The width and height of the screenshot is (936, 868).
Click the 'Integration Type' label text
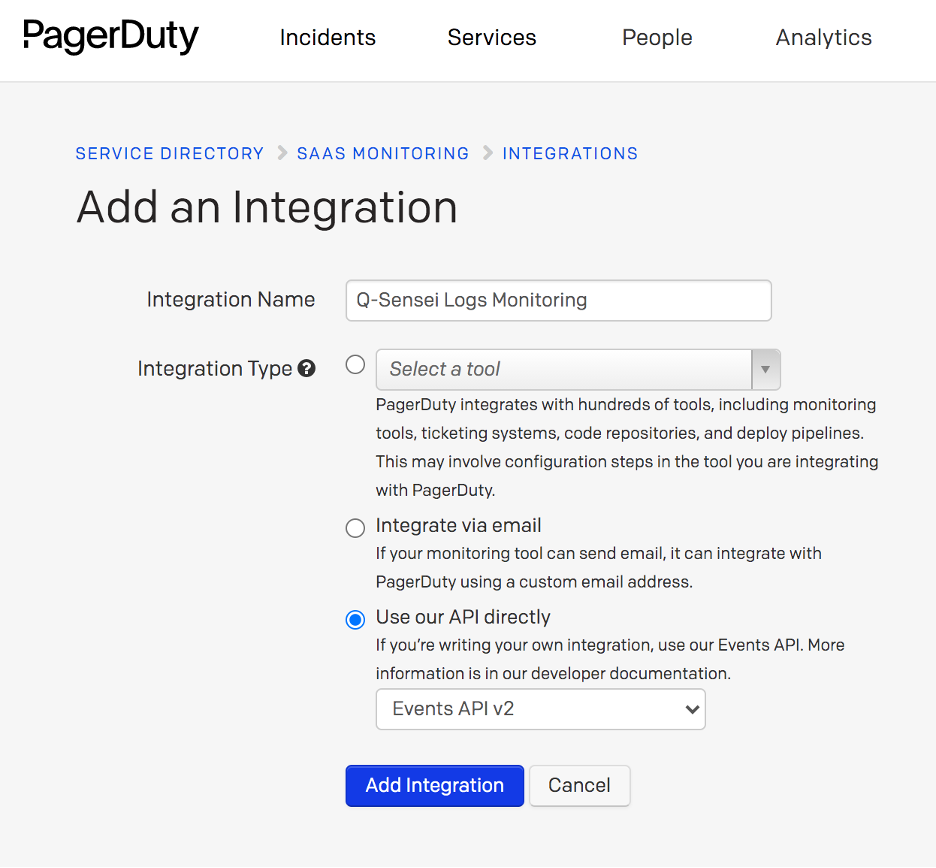pyautogui.click(x=215, y=369)
